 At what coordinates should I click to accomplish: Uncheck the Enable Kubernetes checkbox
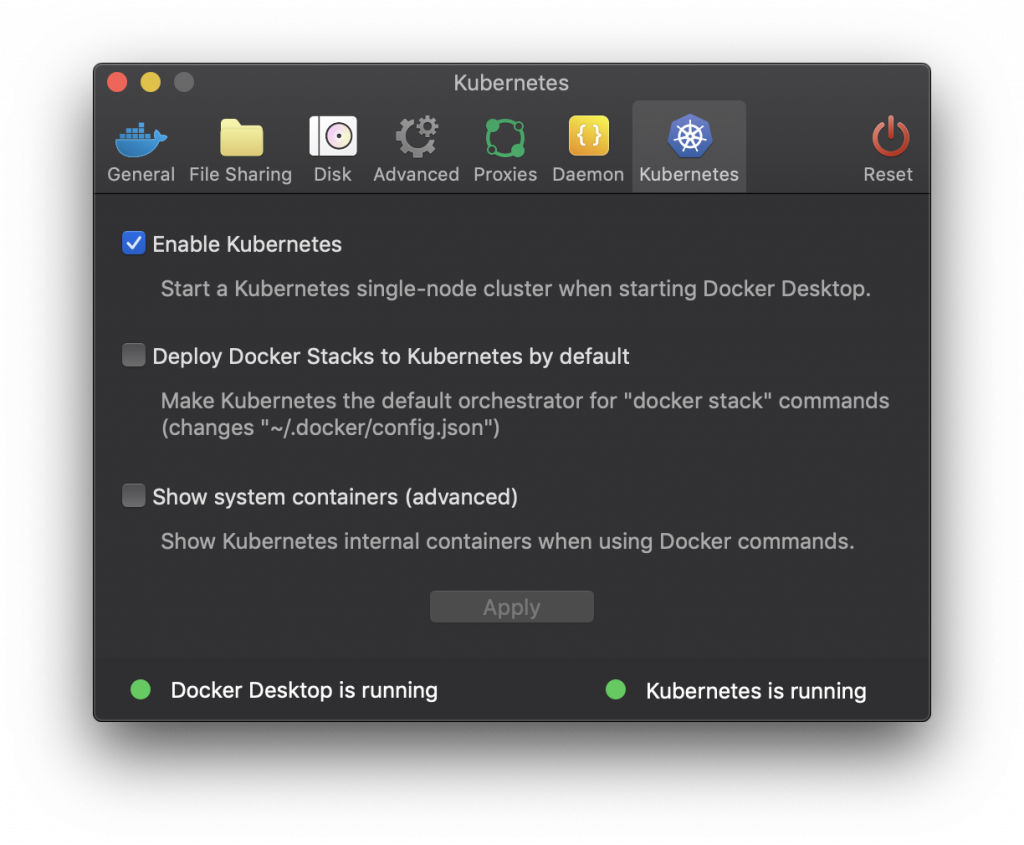[134, 243]
